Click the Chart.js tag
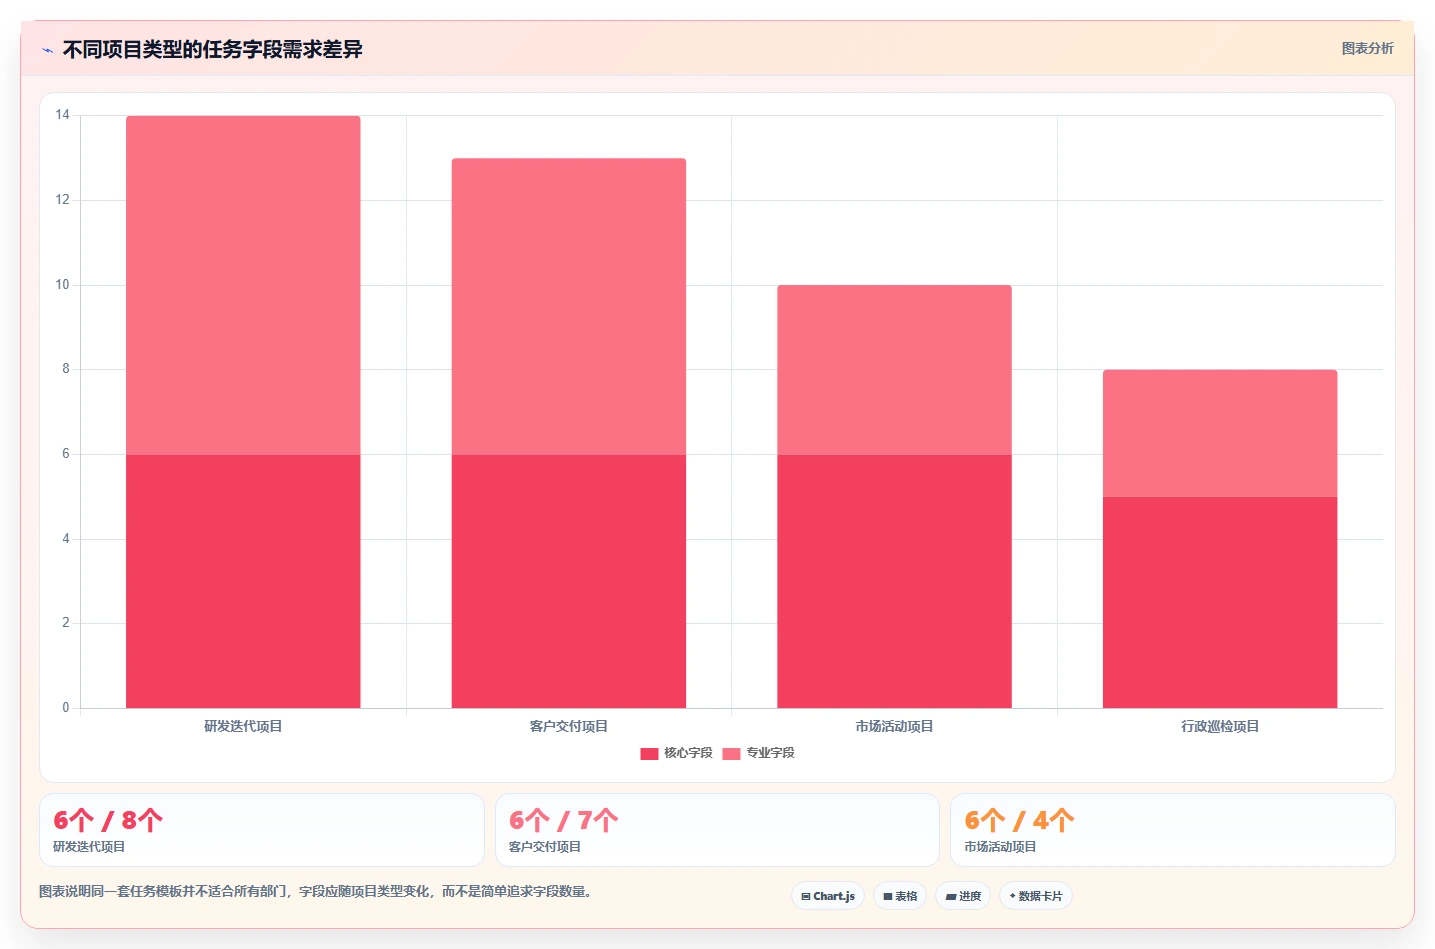Viewport: 1435px width, 949px height. 828,896
